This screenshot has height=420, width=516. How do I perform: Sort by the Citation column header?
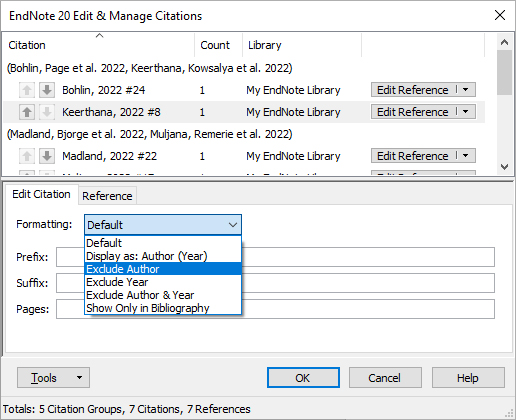[99, 45]
